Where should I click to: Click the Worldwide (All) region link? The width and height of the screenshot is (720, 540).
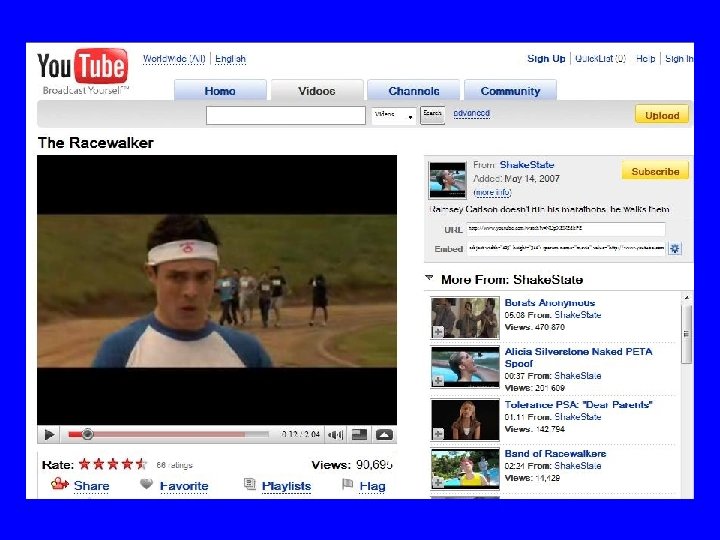pos(174,59)
